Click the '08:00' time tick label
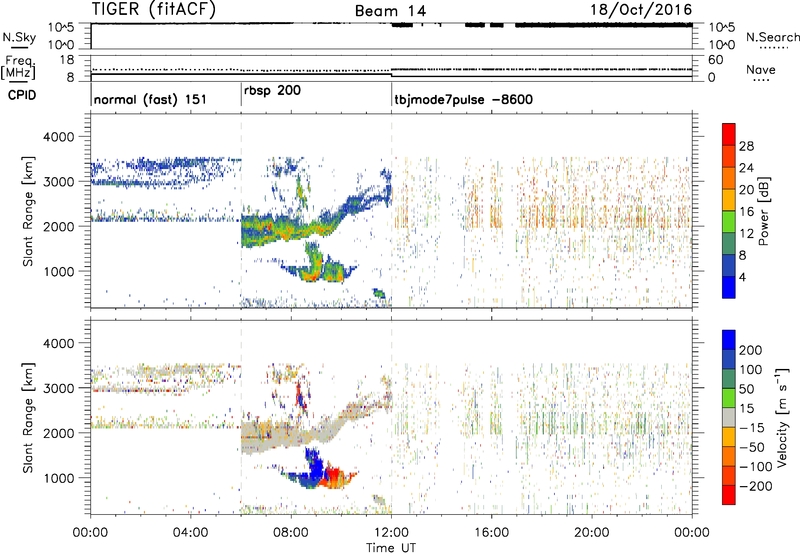Image resolution: width=800 pixels, height=554 pixels. [291, 533]
